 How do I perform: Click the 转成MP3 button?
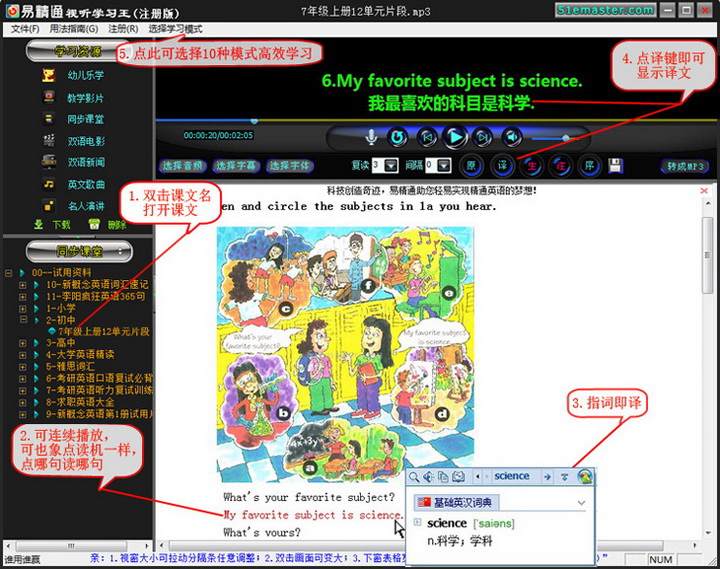tap(685, 166)
